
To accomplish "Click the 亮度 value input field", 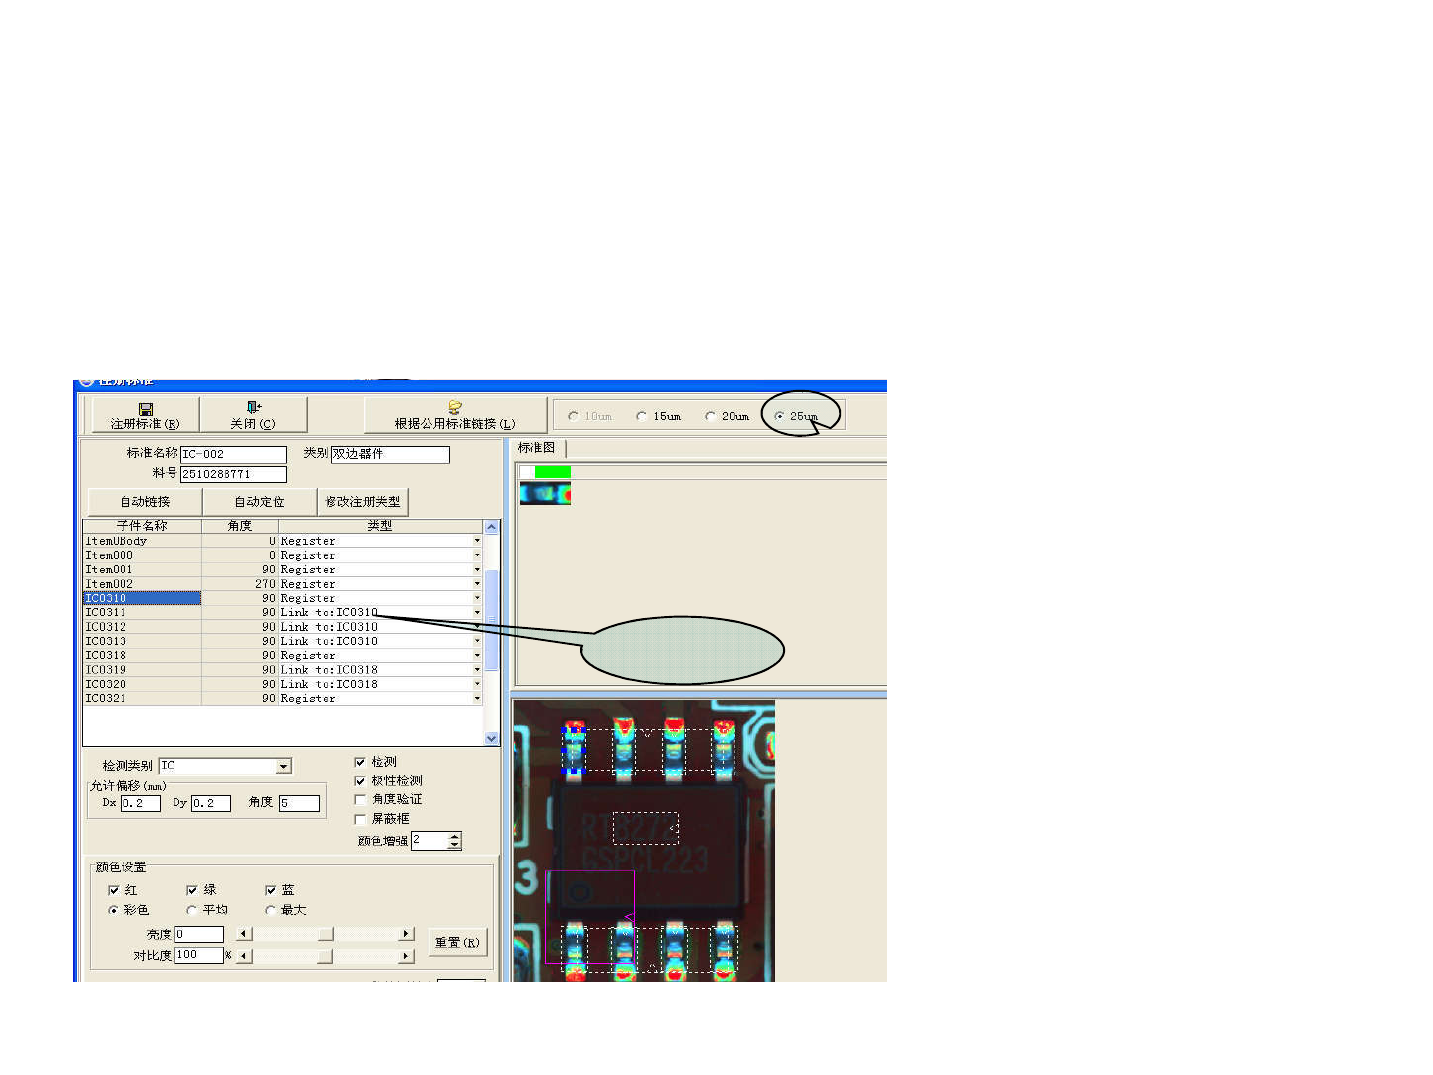I will pos(199,934).
